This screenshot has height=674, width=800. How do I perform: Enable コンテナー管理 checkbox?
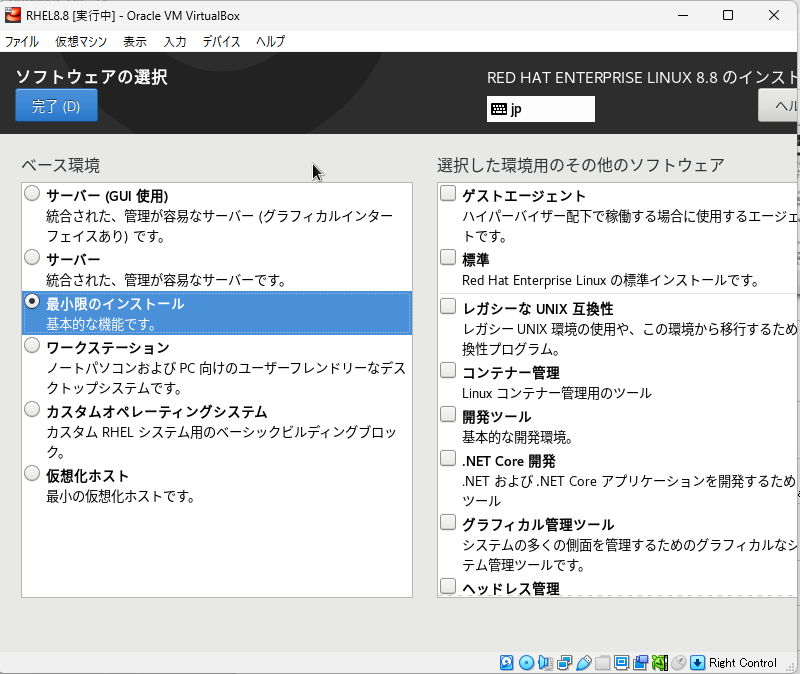448,370
